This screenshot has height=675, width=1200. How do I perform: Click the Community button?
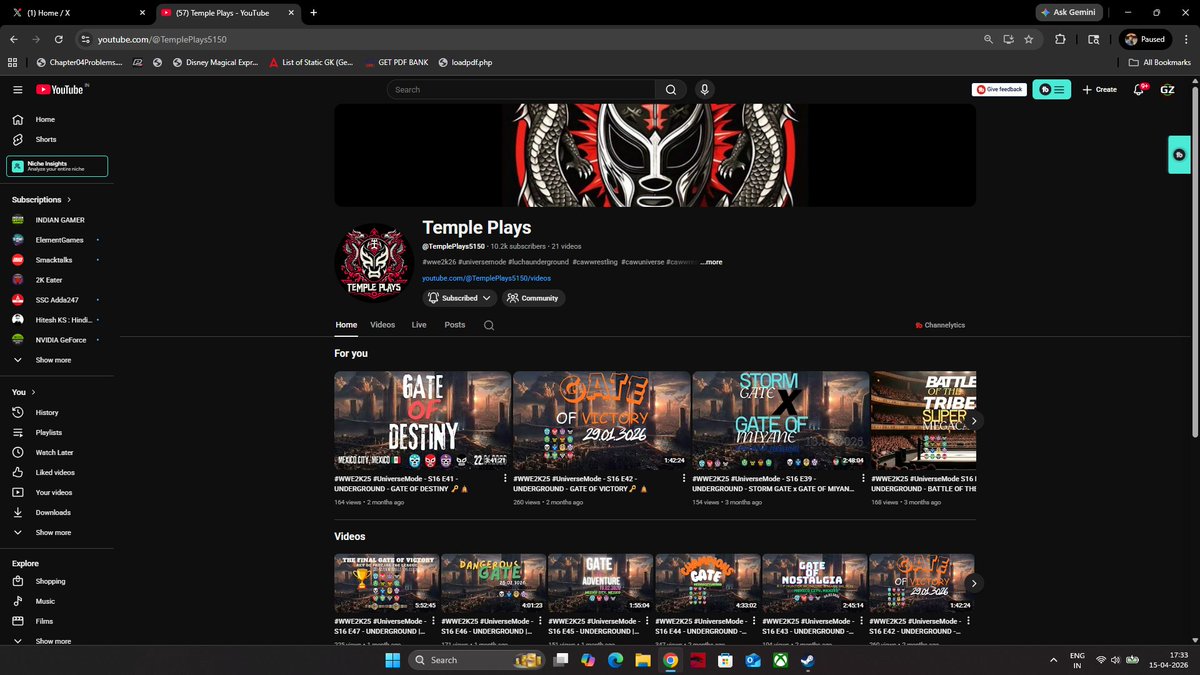(x=533, y=298)
